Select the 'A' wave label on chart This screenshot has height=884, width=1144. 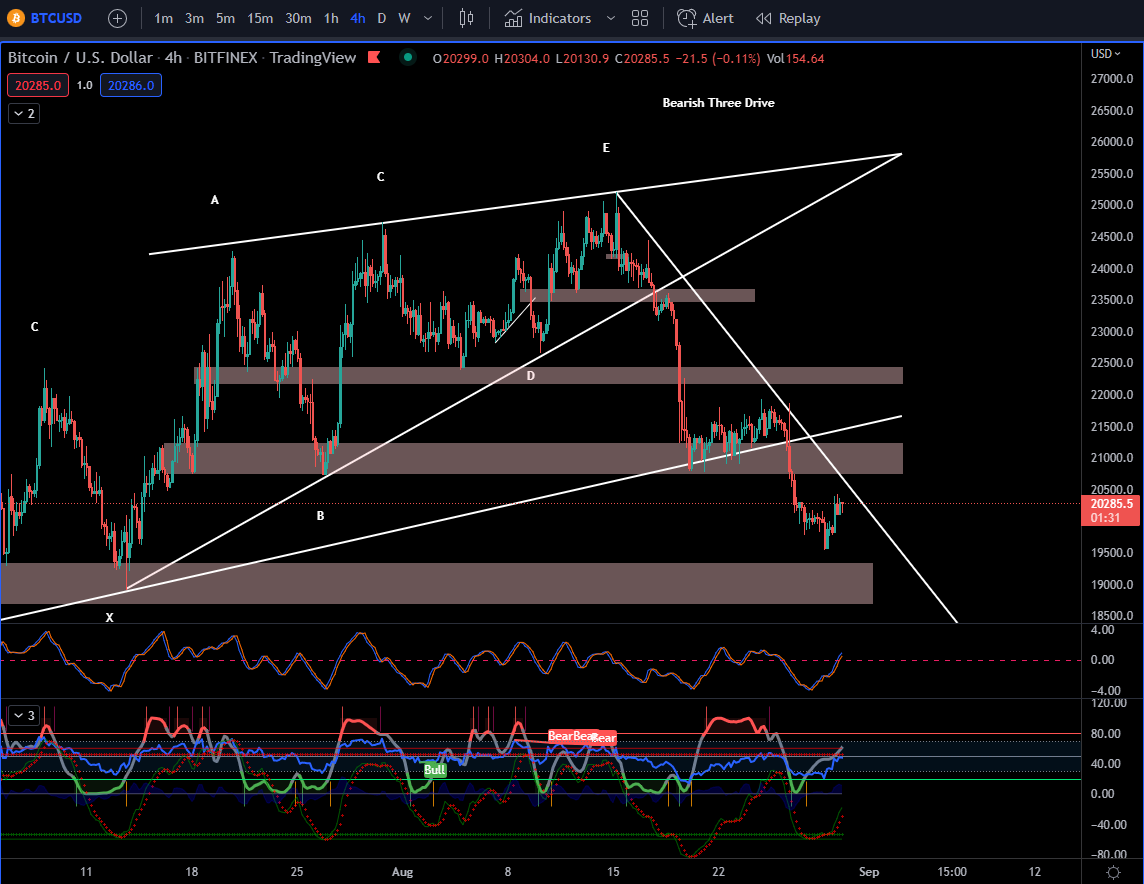pyautogui.click(x=214, y=200)
